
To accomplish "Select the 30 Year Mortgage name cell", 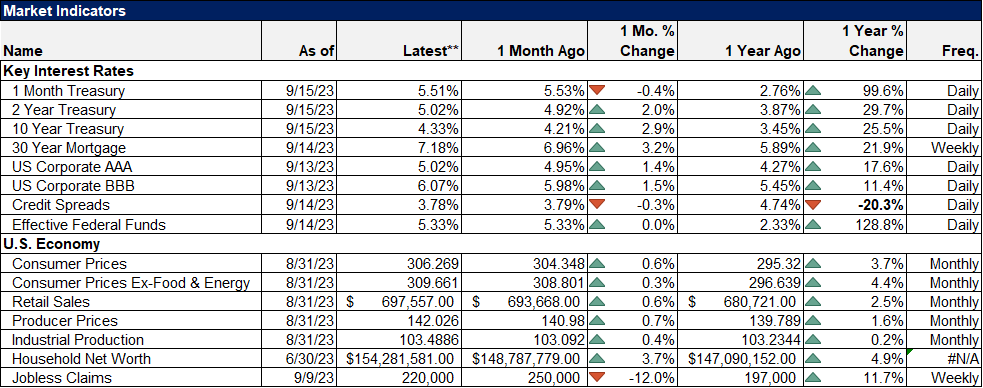I will pos(130,148).
